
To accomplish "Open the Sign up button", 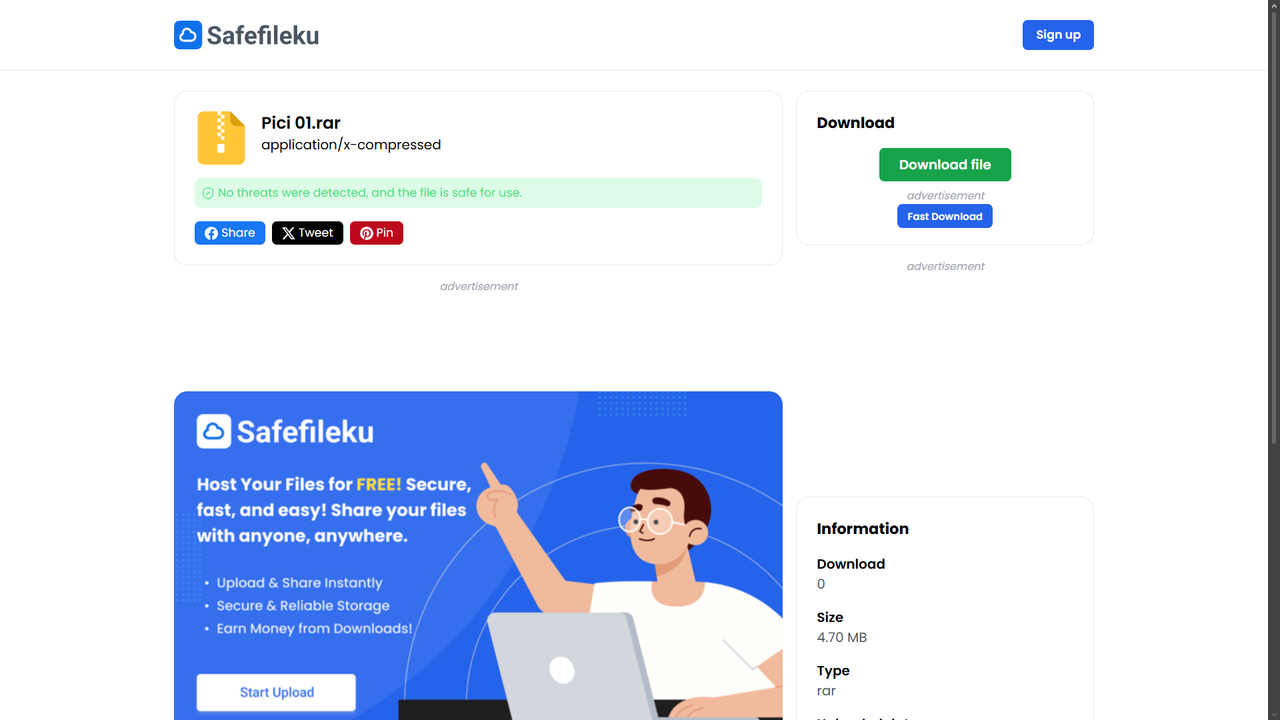I will pos(1058,35).
